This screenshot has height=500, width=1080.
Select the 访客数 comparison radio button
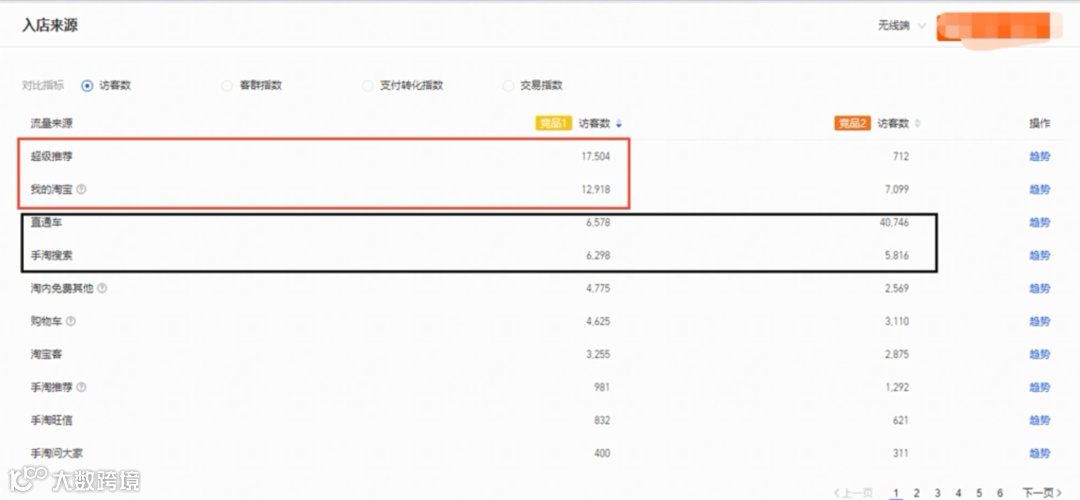[x=87, y=85]
